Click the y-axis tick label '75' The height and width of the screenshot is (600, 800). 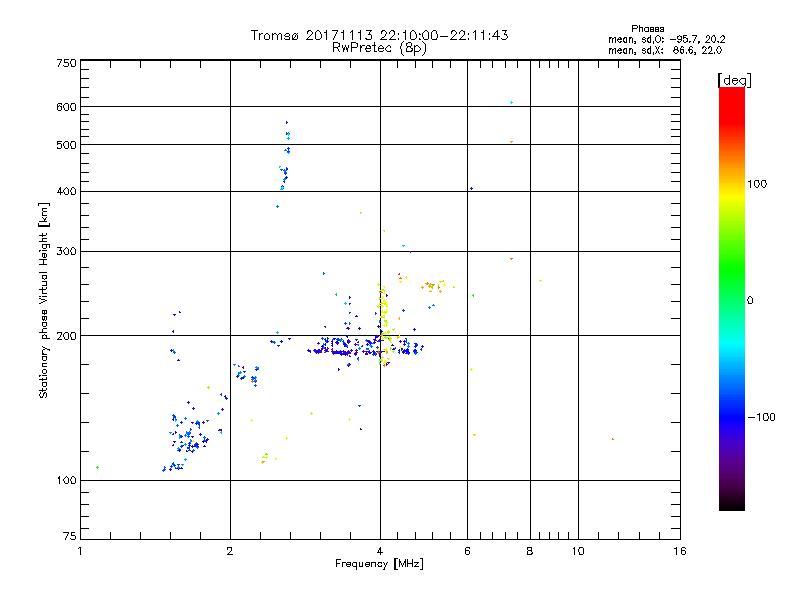70,536
